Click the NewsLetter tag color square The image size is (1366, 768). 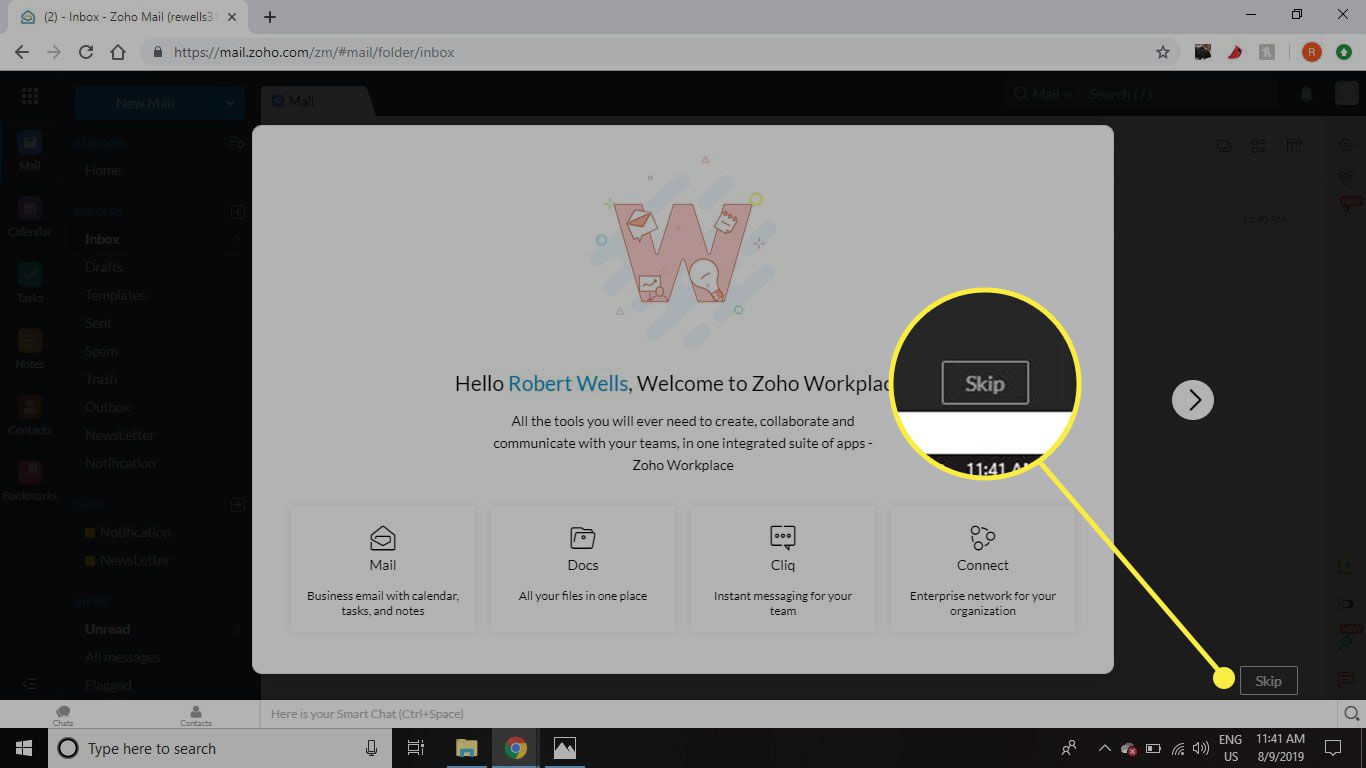click(x=88, y=560)
